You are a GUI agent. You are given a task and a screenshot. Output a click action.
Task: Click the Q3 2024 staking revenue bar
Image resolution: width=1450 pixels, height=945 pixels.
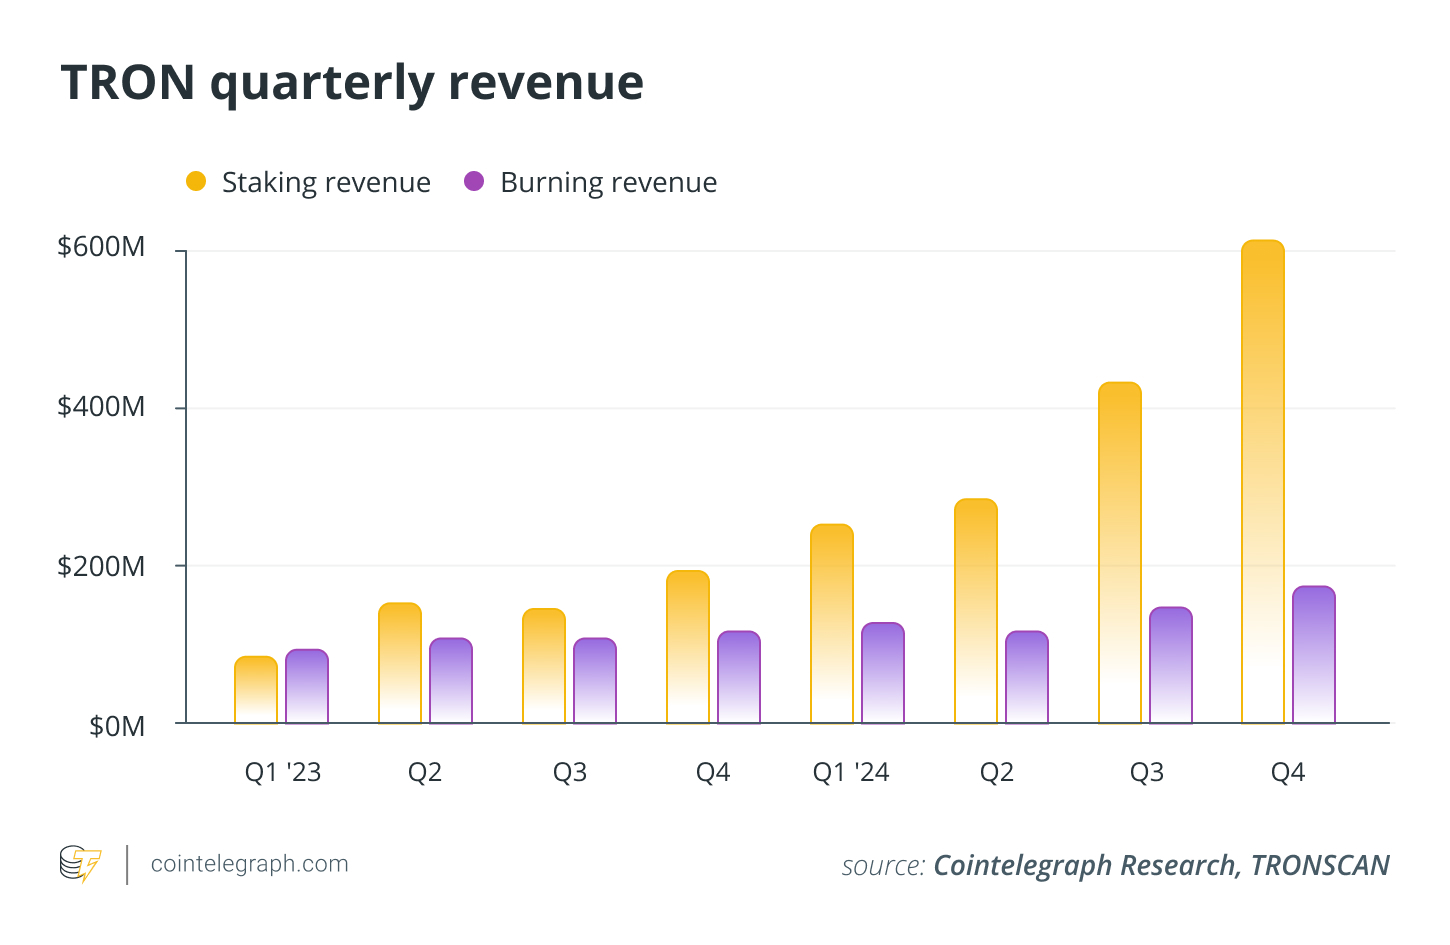pyautogui.click(x=1120, y=553)
